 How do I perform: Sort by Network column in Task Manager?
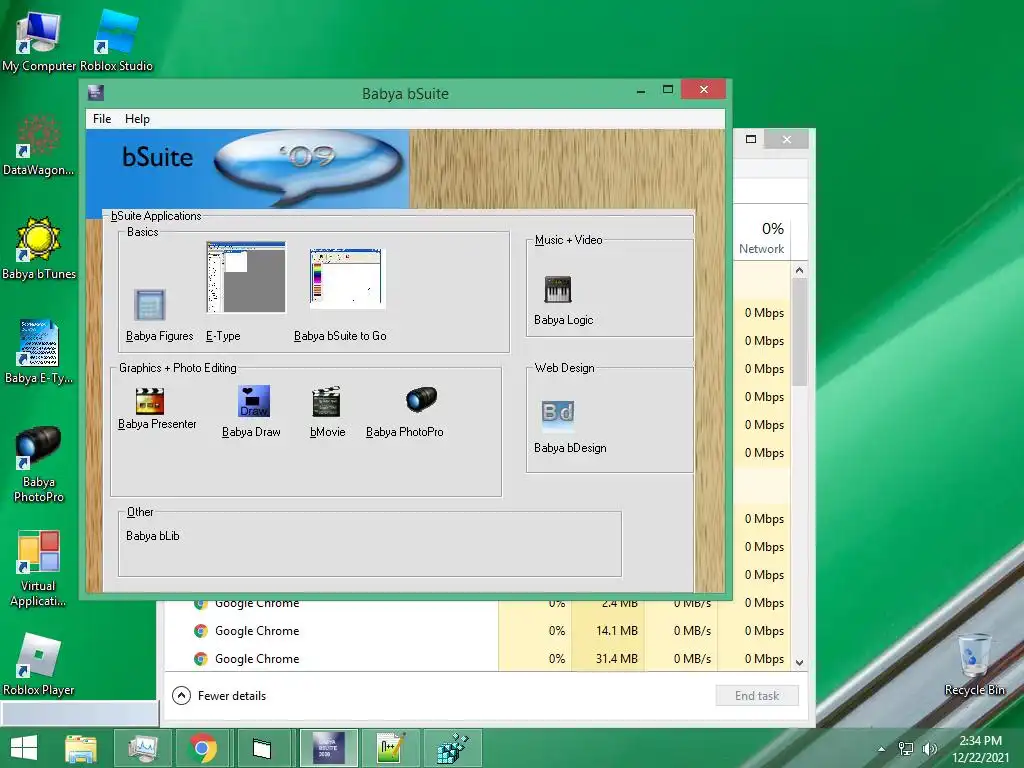[x=763, y=238]
